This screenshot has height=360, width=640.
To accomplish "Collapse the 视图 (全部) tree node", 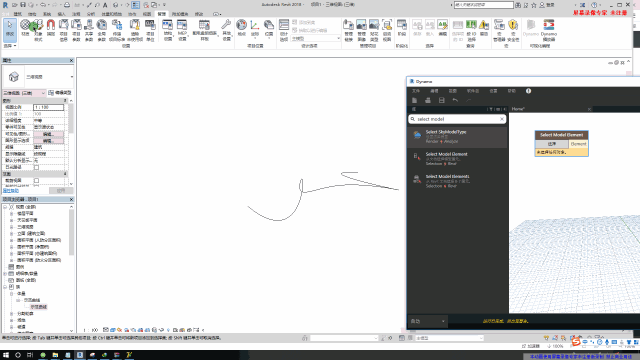I will coord(5,207).
